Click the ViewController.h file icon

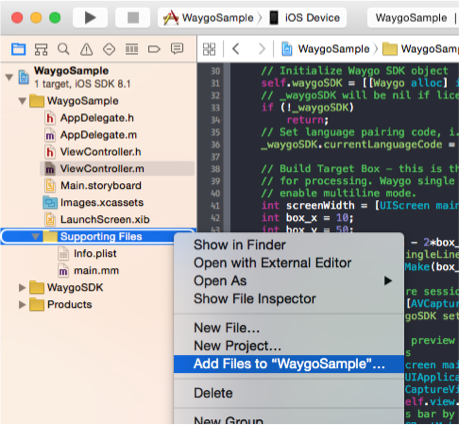pos(50,152)
